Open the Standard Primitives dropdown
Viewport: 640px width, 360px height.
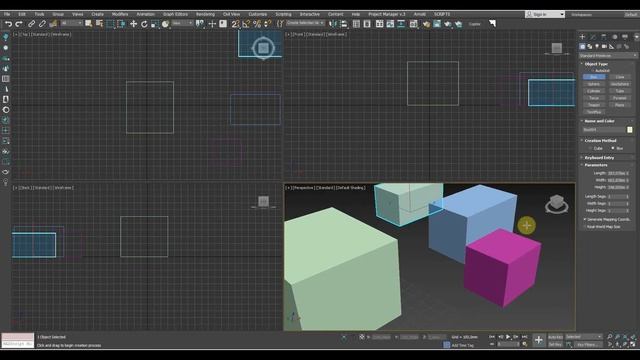tap(608, 56)
